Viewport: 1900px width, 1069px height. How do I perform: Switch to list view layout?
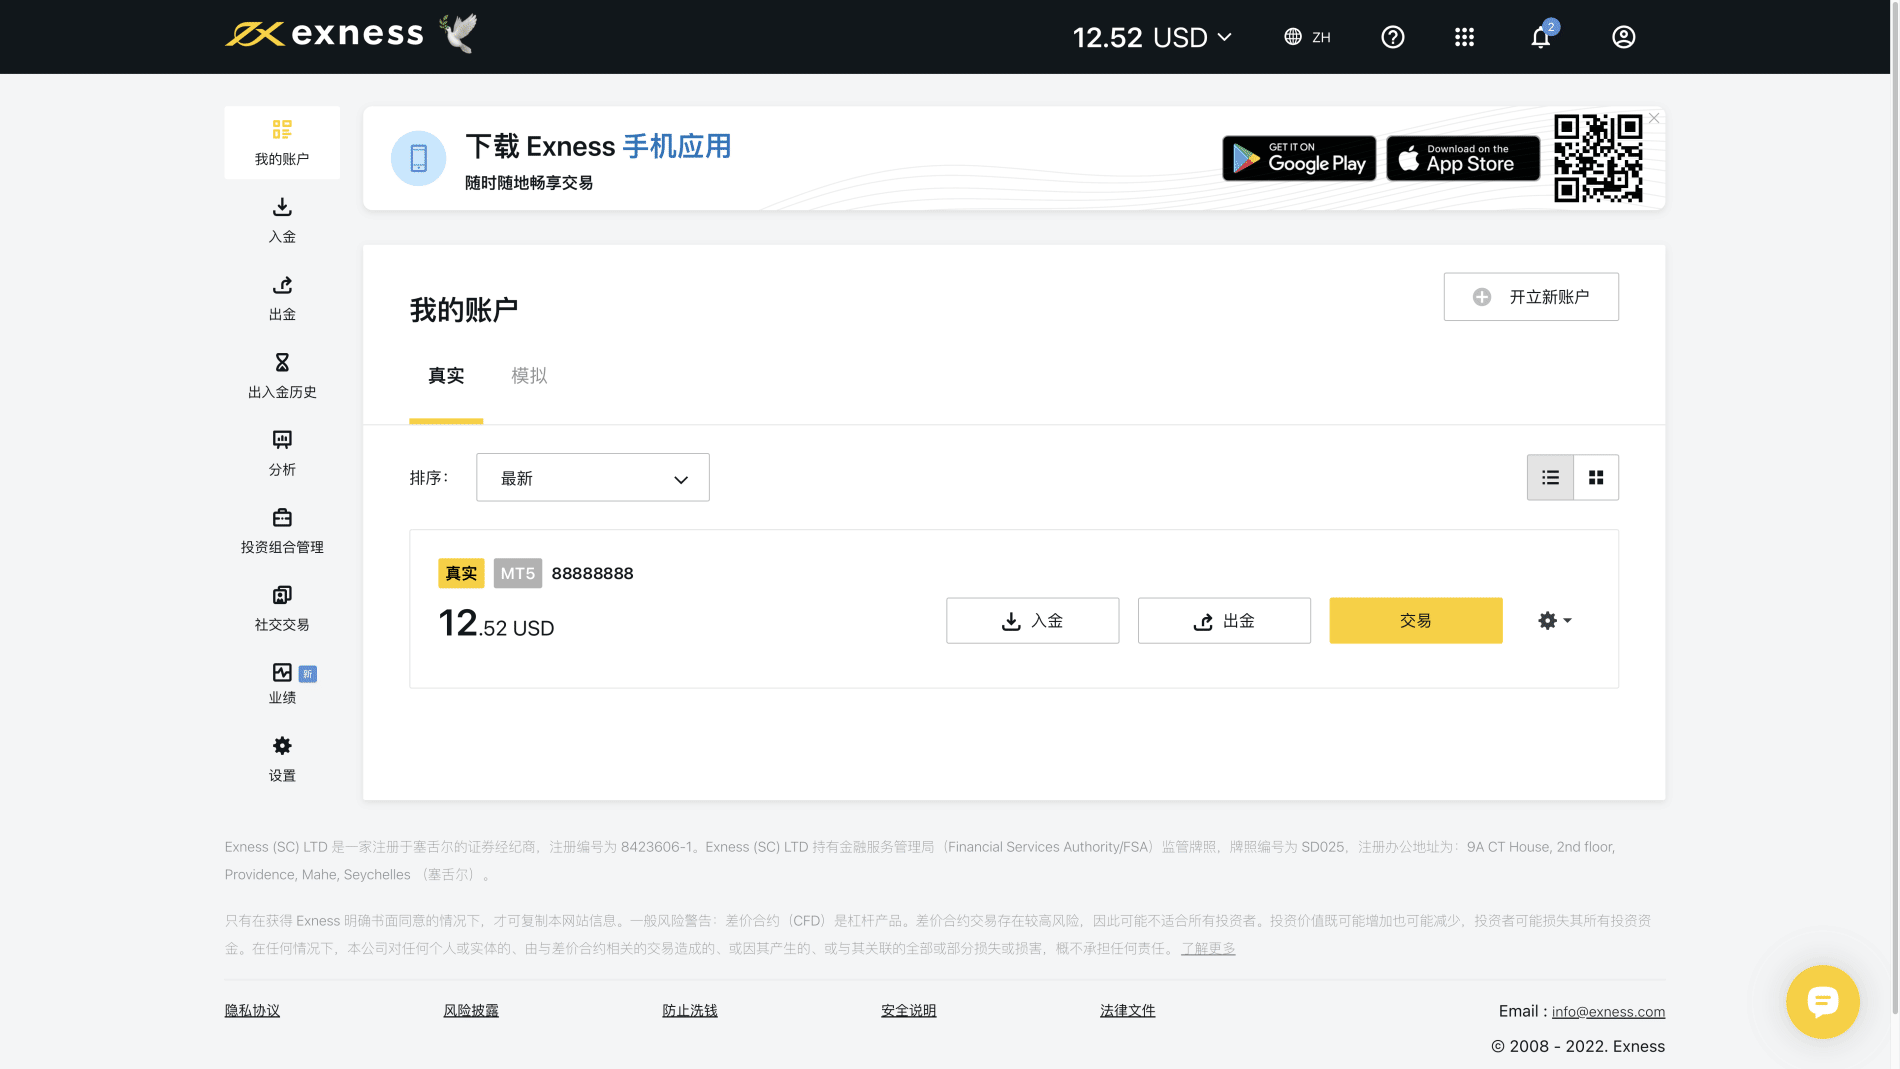(1550, 478)
